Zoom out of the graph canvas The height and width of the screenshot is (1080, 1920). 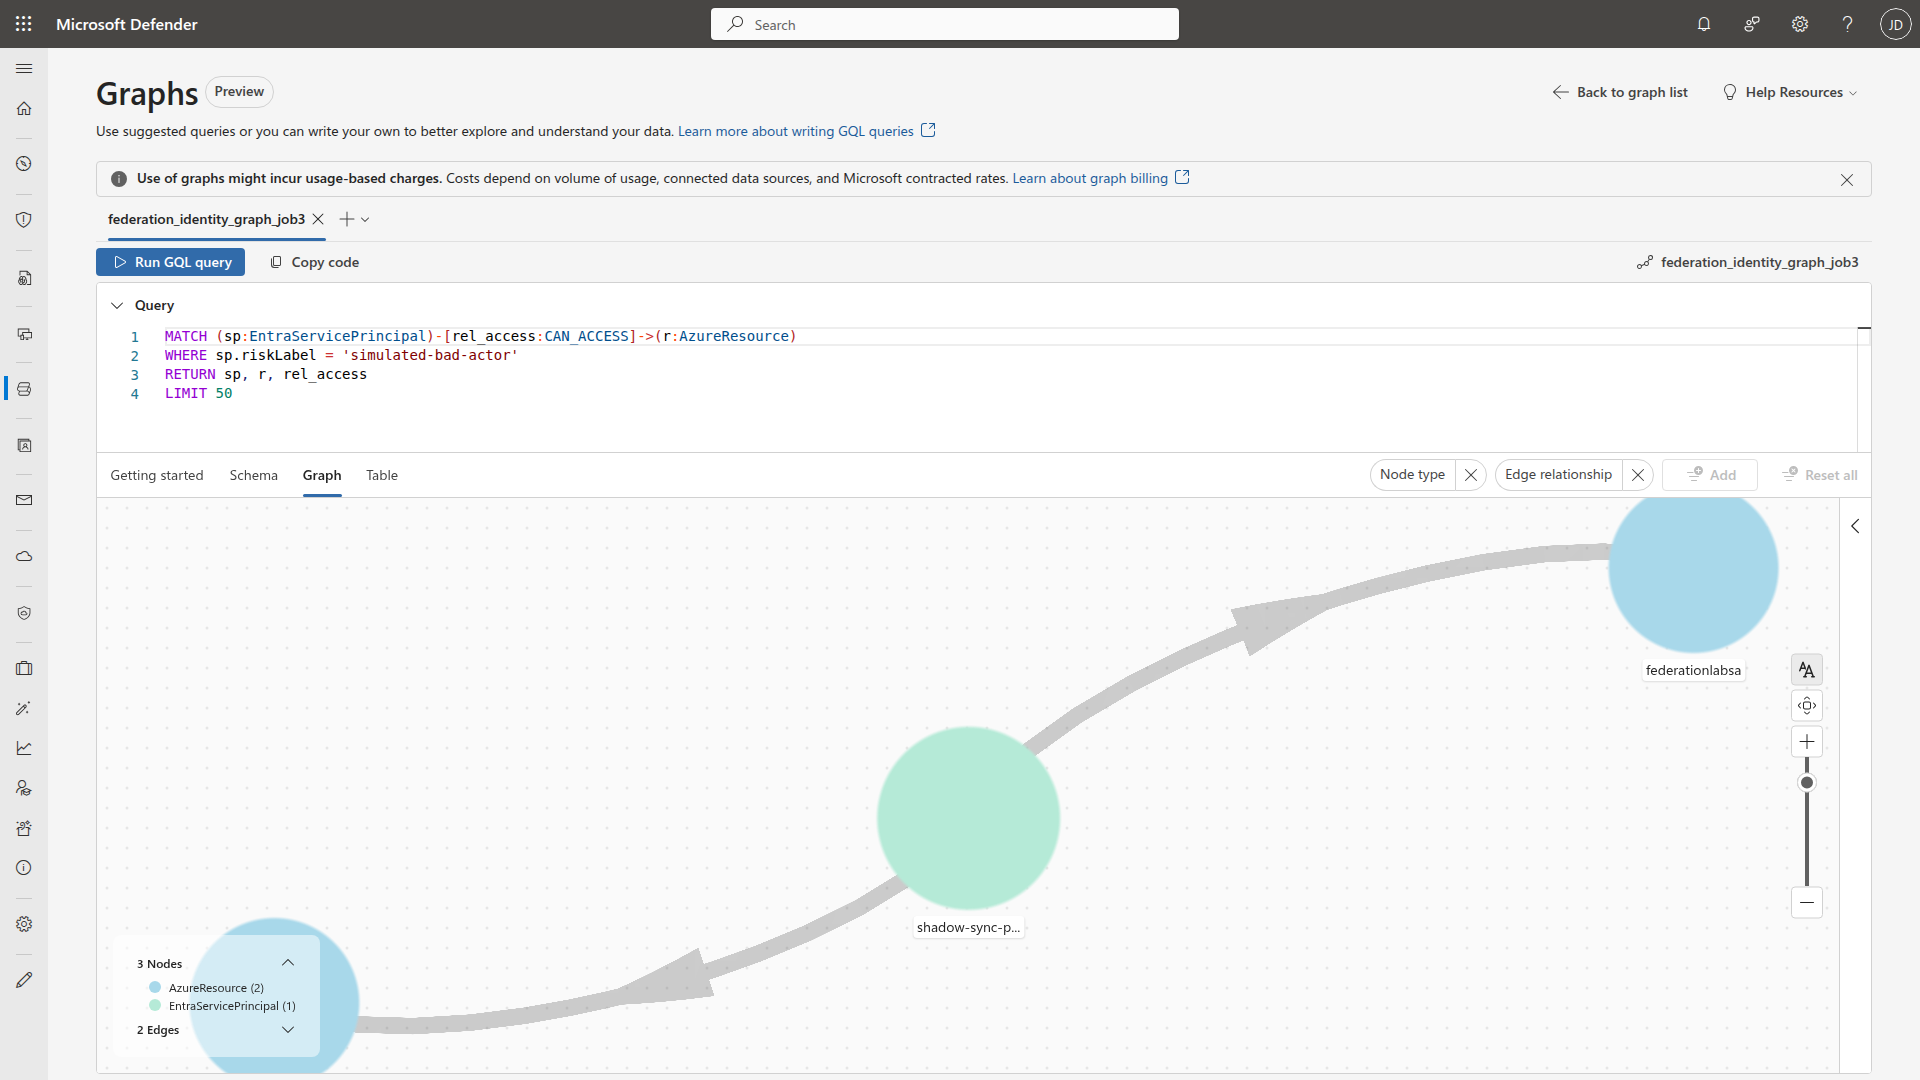point(1806,902)
